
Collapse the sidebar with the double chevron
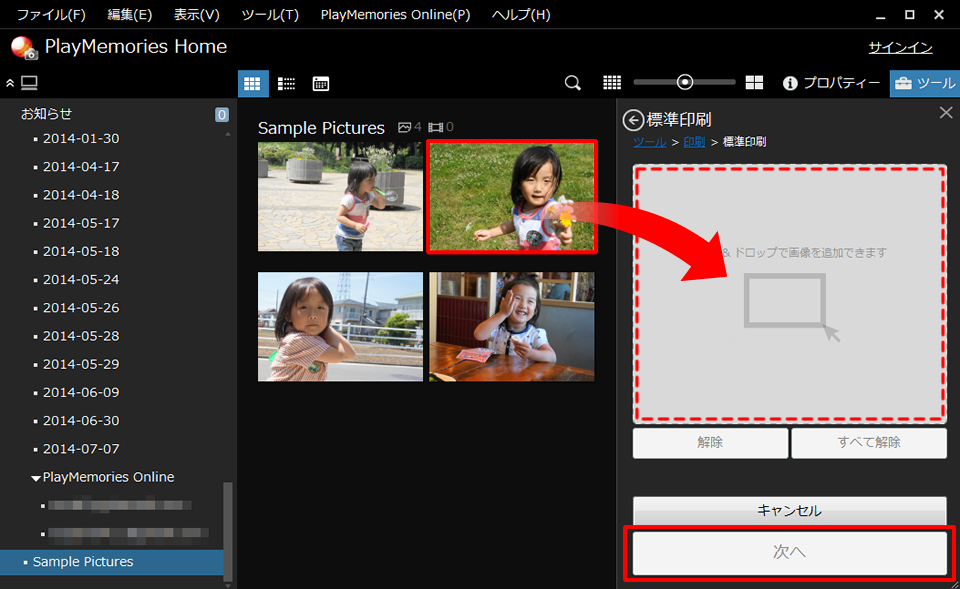point(10,83)
